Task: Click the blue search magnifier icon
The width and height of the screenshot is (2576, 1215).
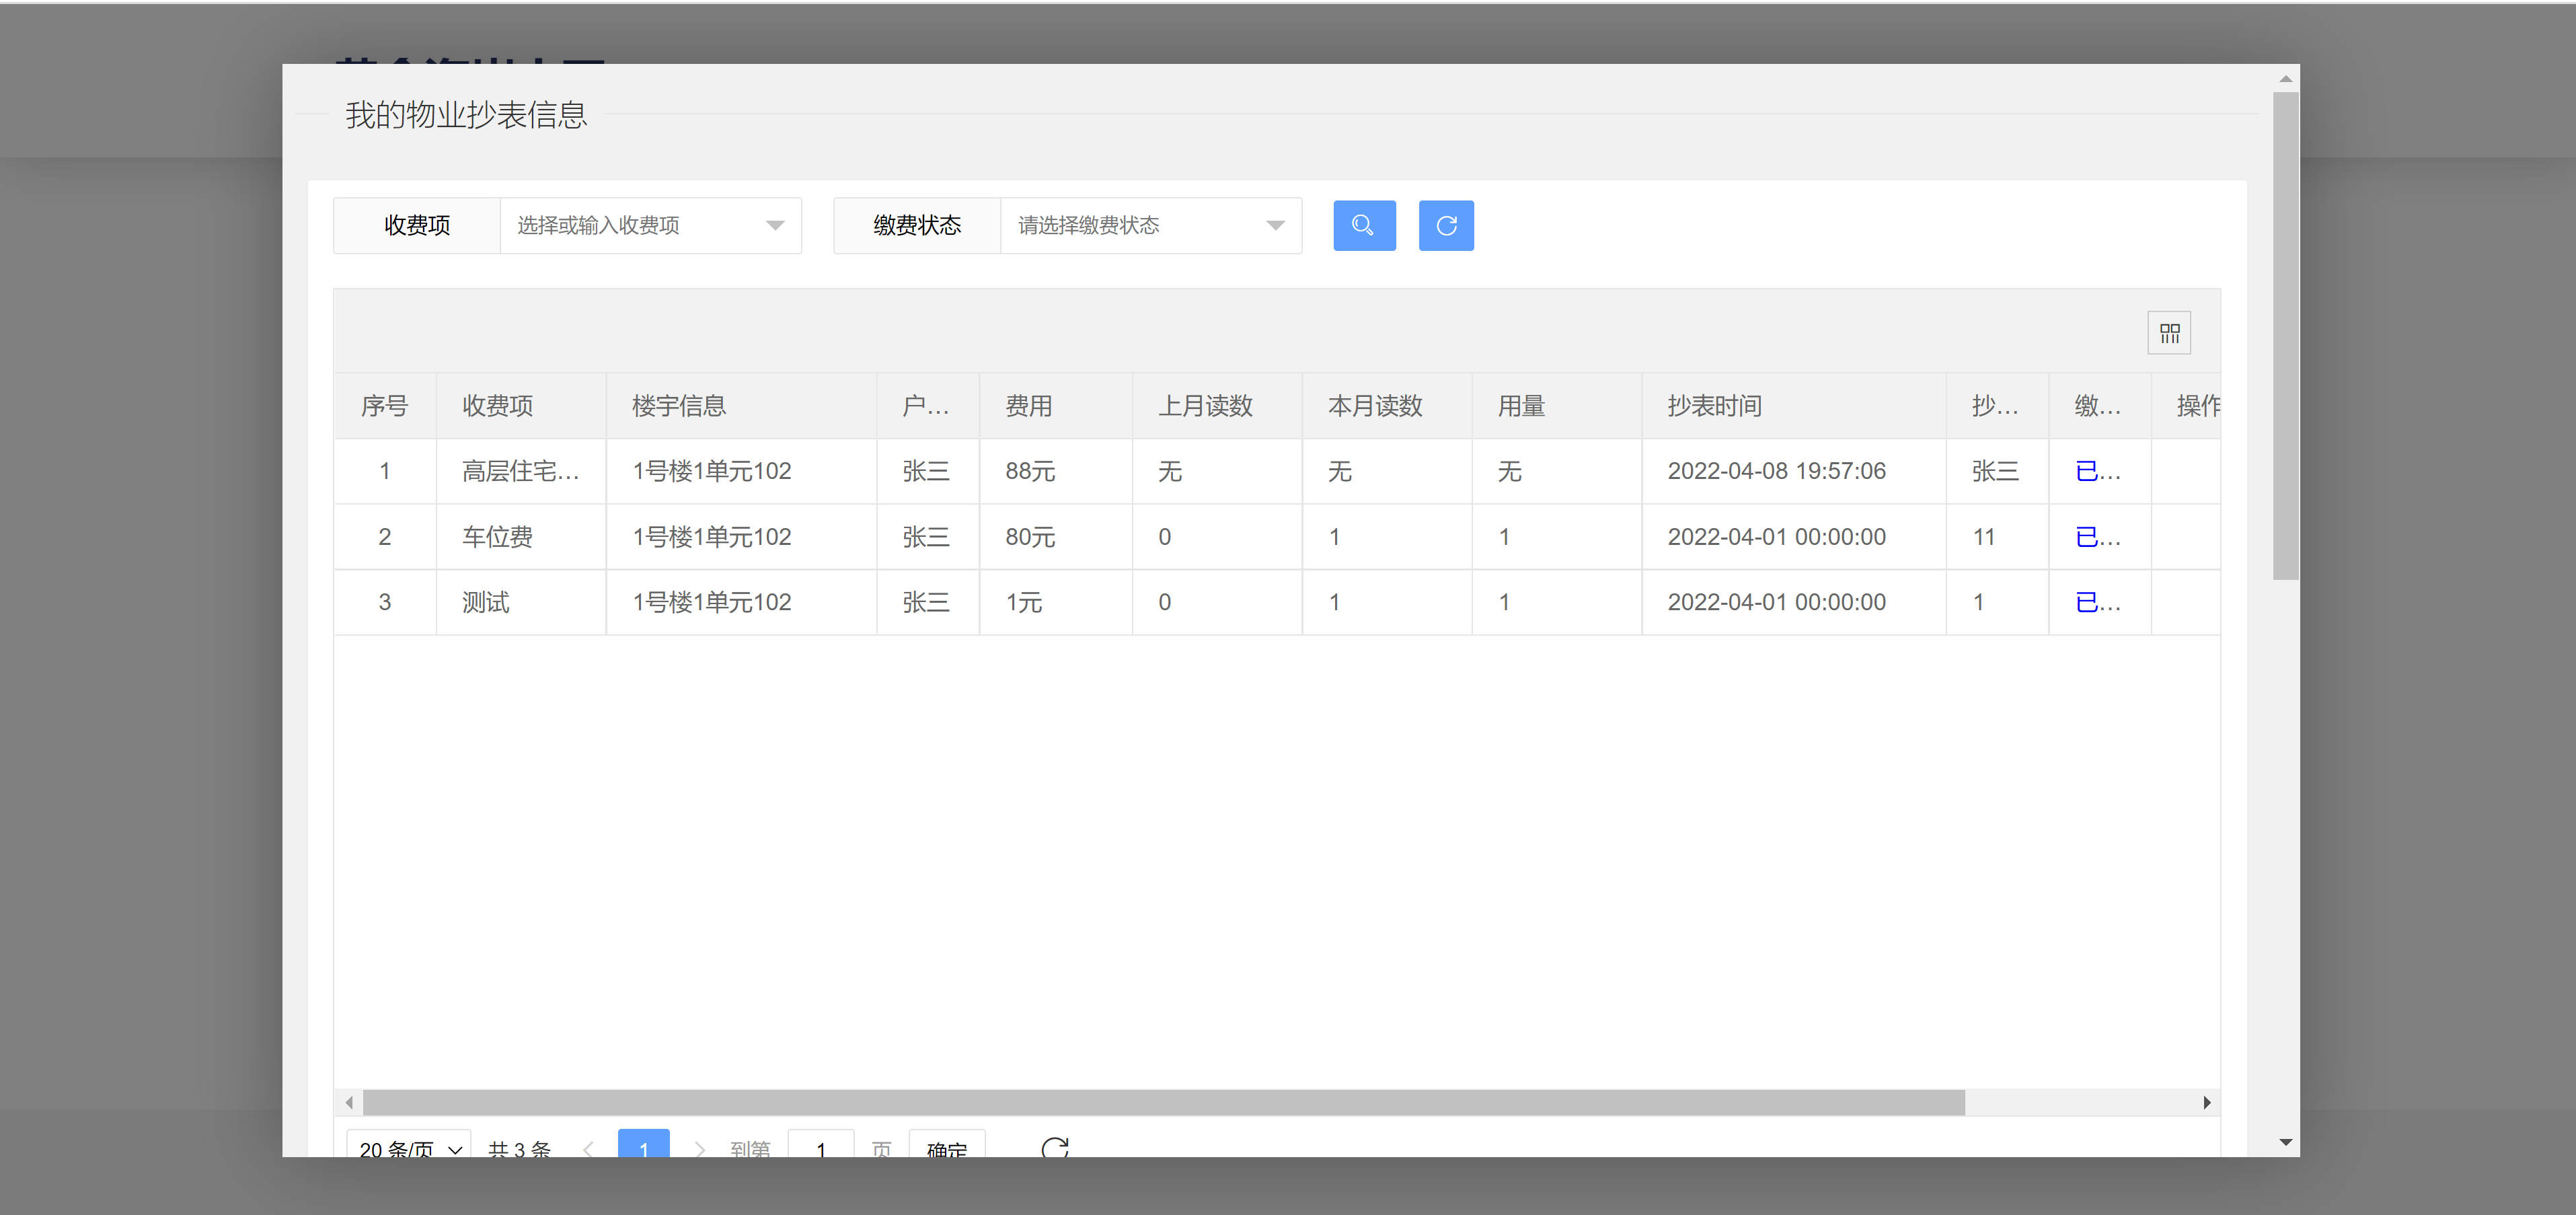Action: pos(1364,225)
